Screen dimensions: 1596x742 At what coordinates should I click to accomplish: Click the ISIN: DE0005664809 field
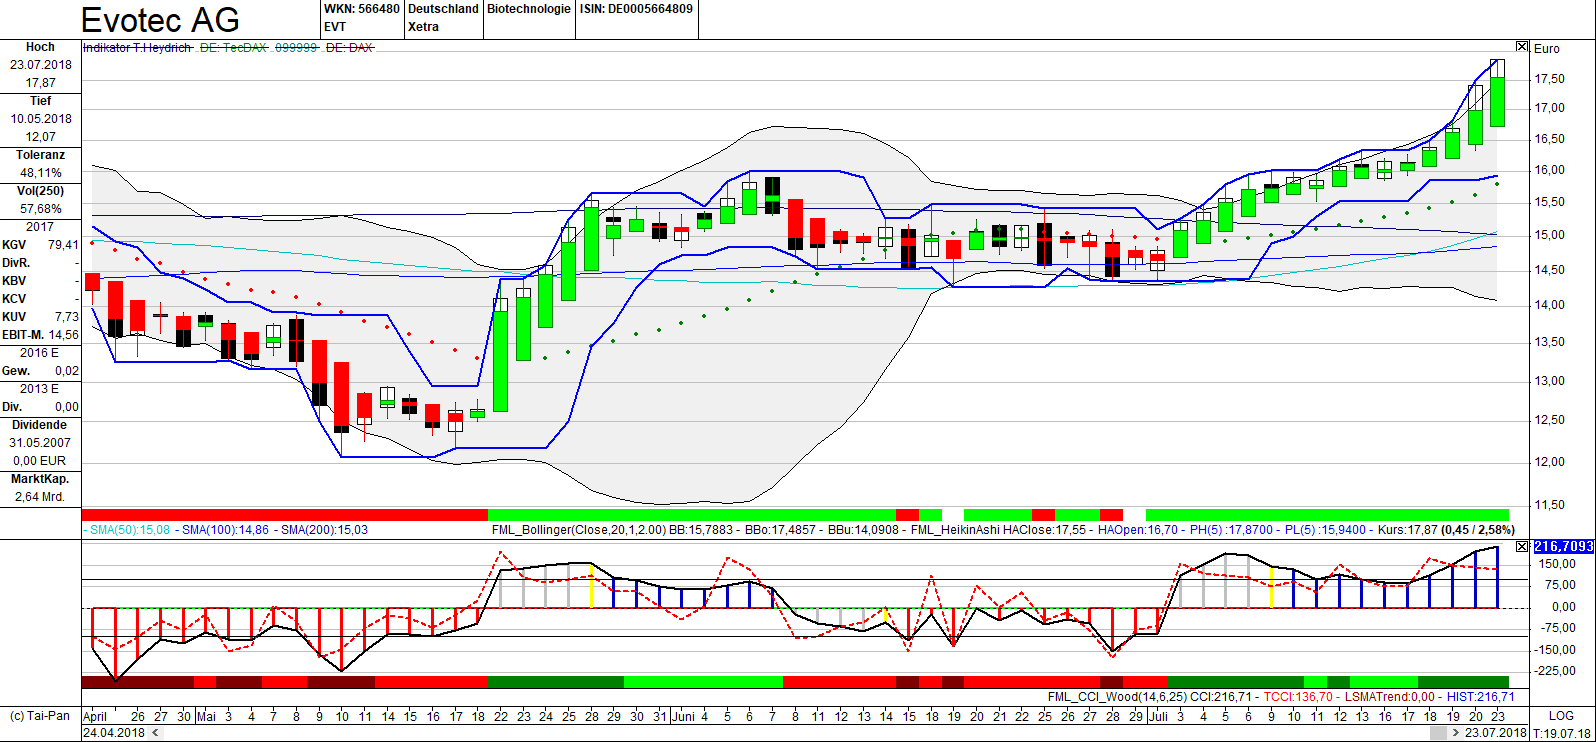pos(636,9)
